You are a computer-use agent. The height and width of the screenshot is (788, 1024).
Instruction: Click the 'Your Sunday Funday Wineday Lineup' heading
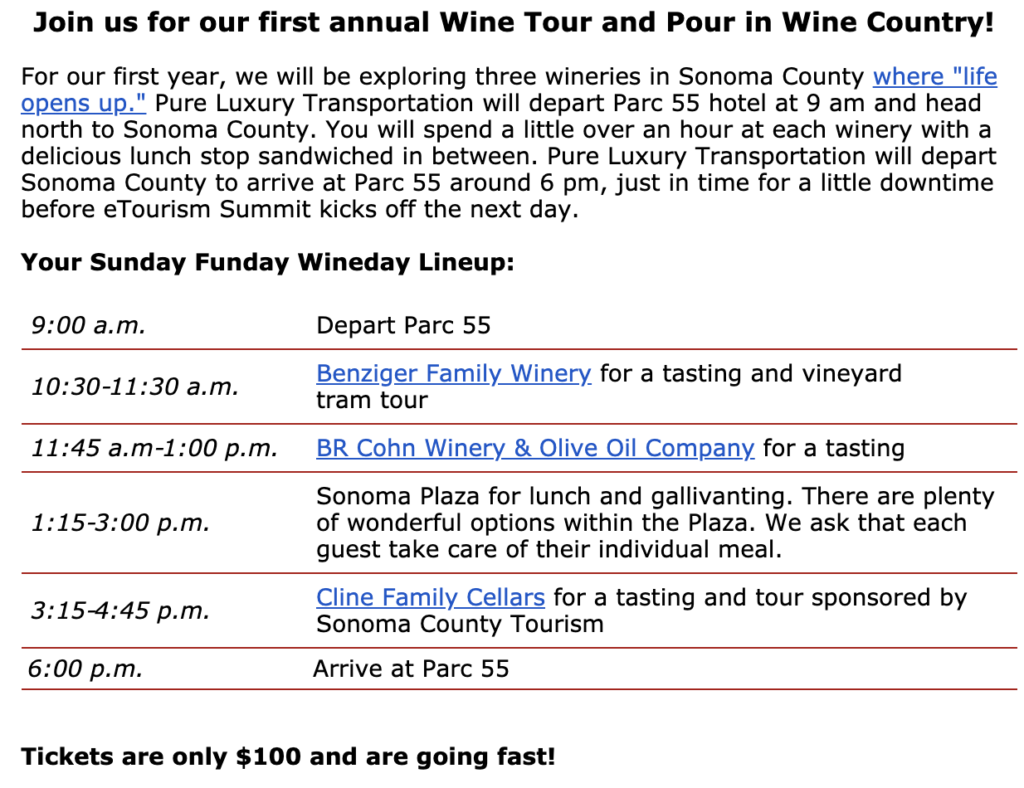[268, 262]
